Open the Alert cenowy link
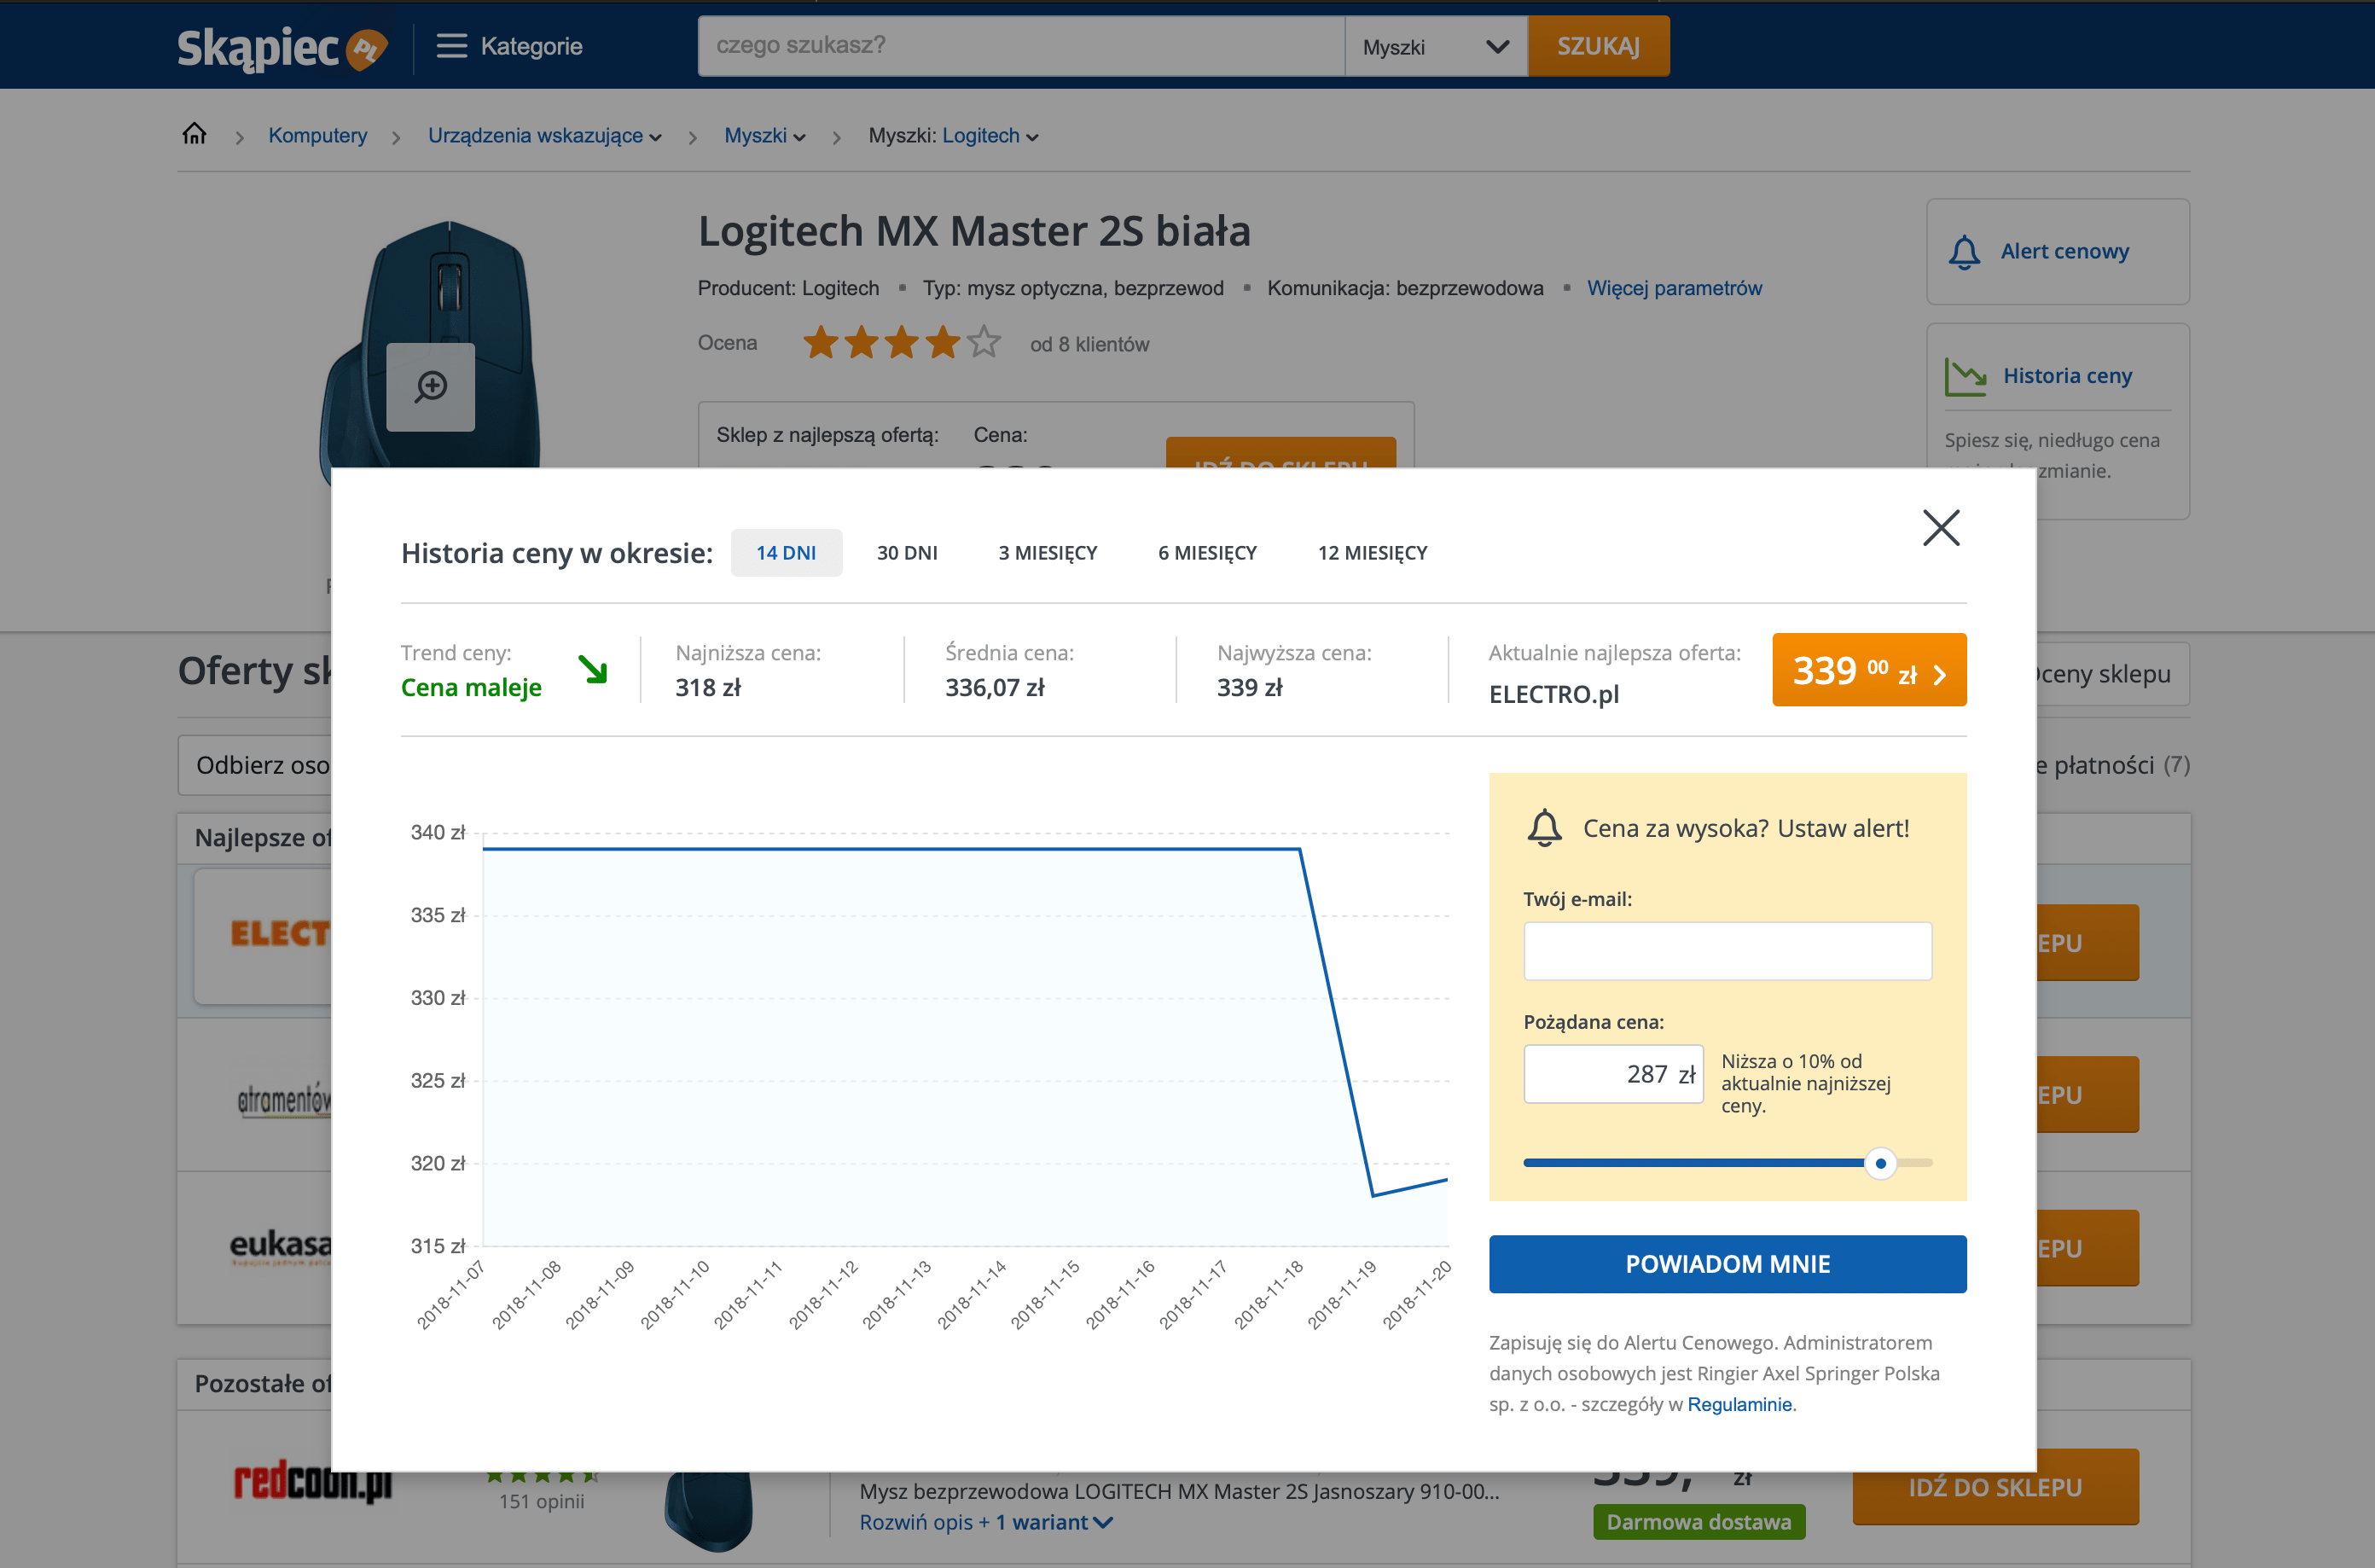The width and height of the screenshot is (2375, 1568). [x=2064, y=251]
